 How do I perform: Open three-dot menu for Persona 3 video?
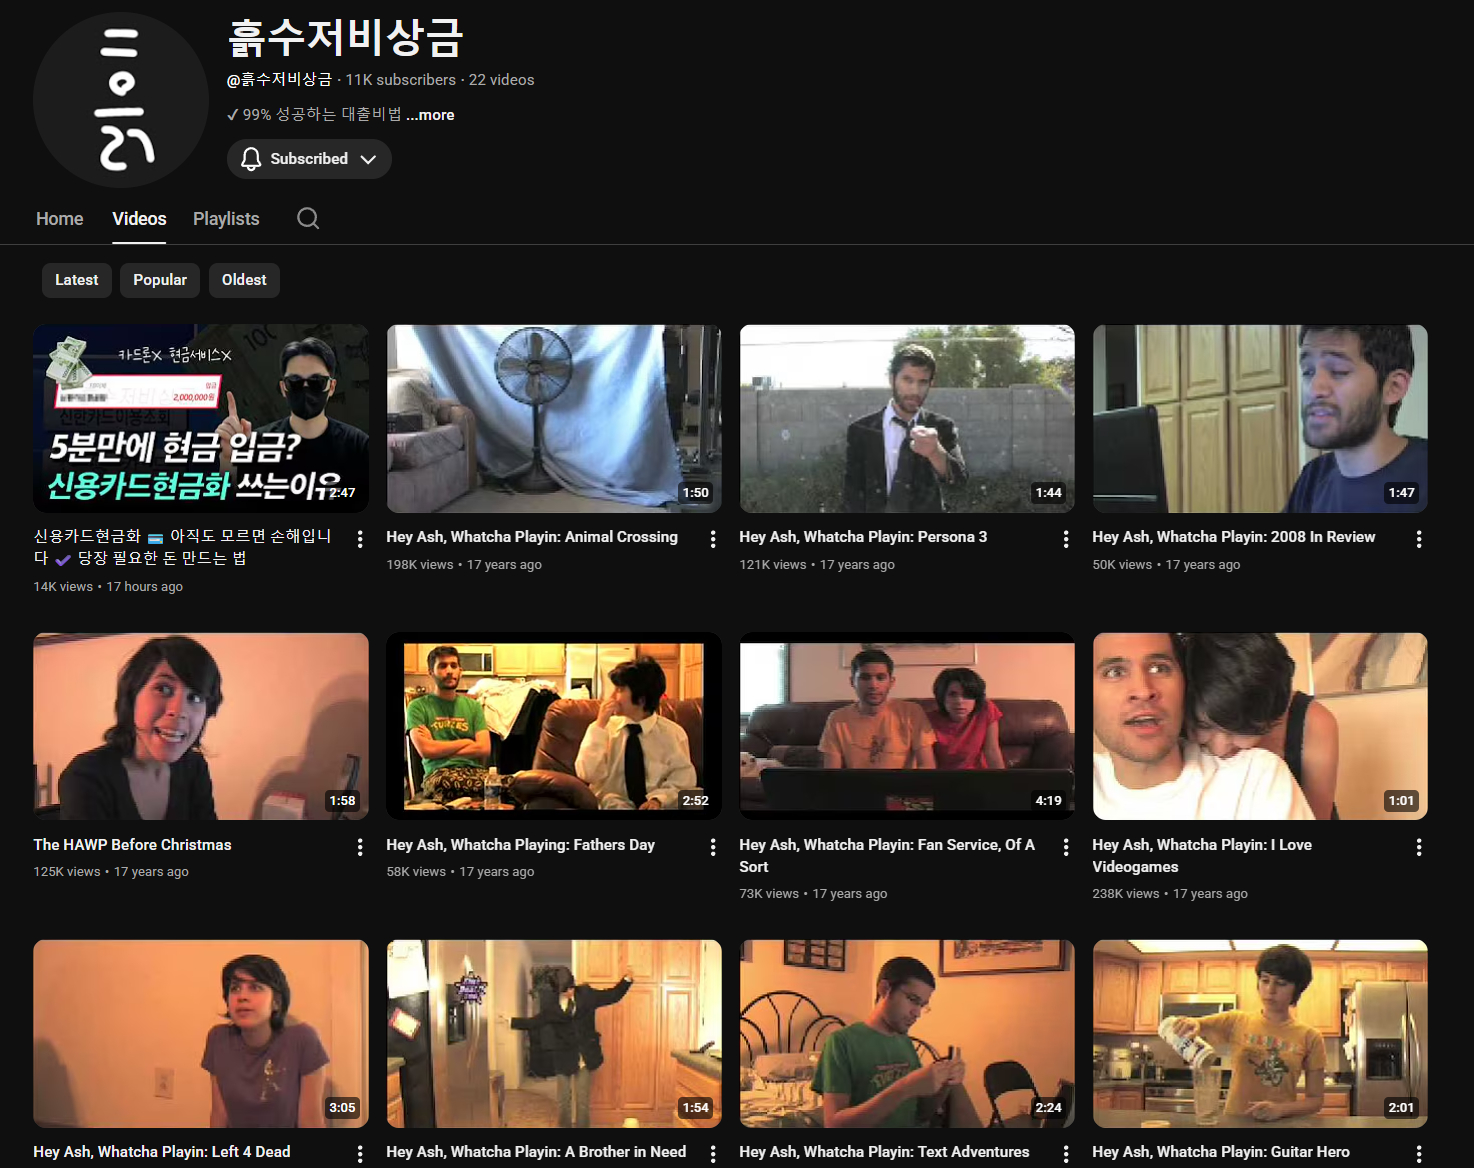(x=1066, y=539)
